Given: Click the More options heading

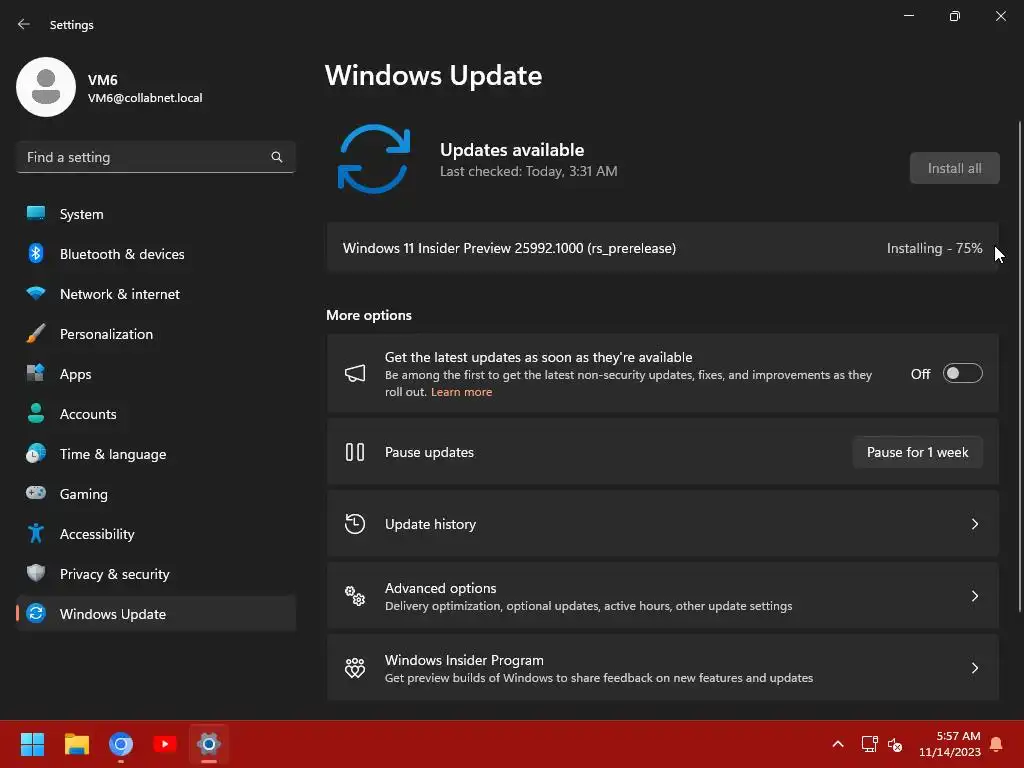Looking at the screenshot, I should point(369,315).
